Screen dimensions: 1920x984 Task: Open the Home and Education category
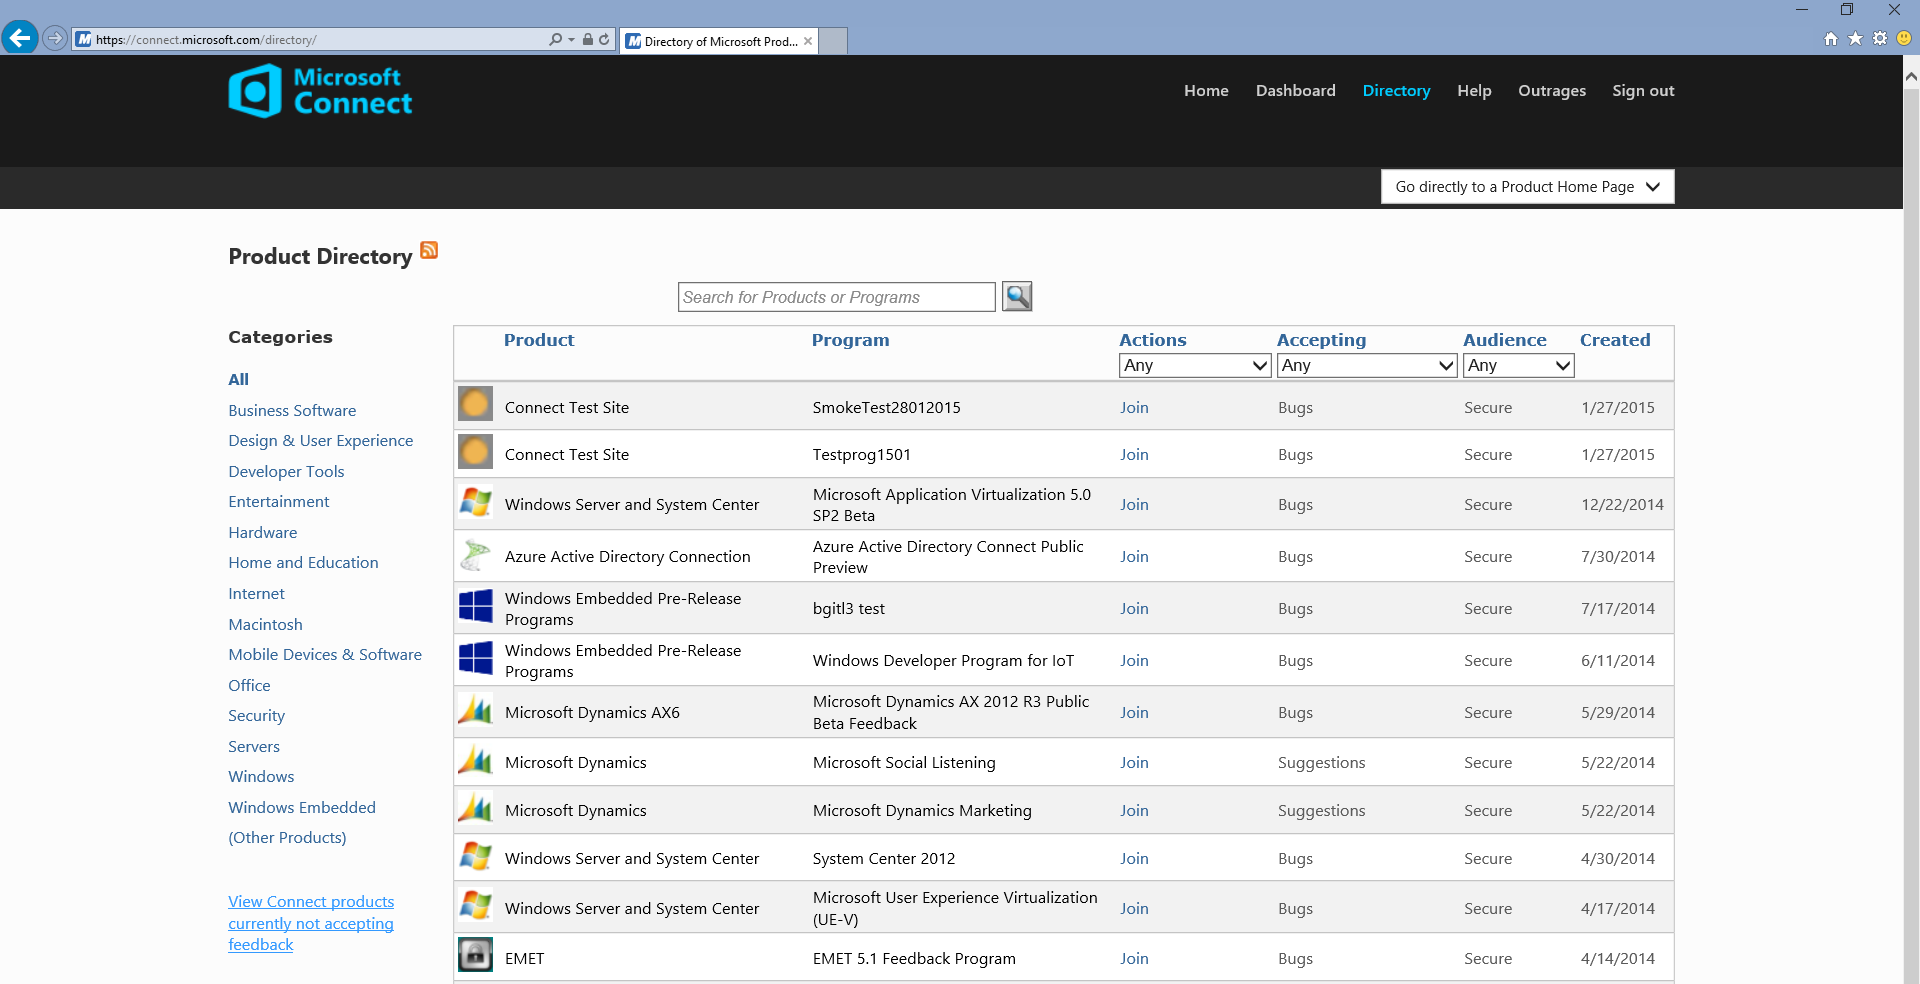point(303,563)
